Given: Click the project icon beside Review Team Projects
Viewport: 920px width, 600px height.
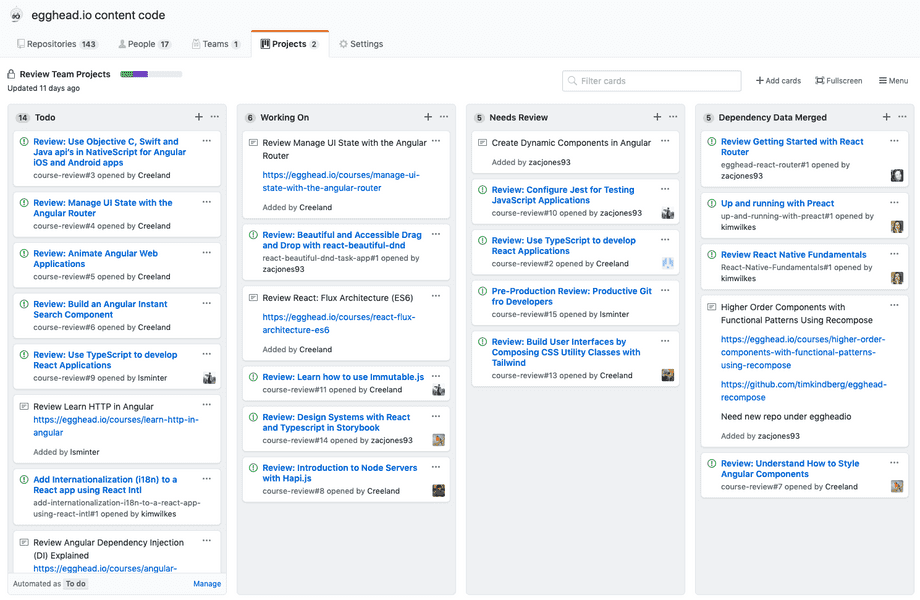Looking at the screenshot, I should coord(10,73).
